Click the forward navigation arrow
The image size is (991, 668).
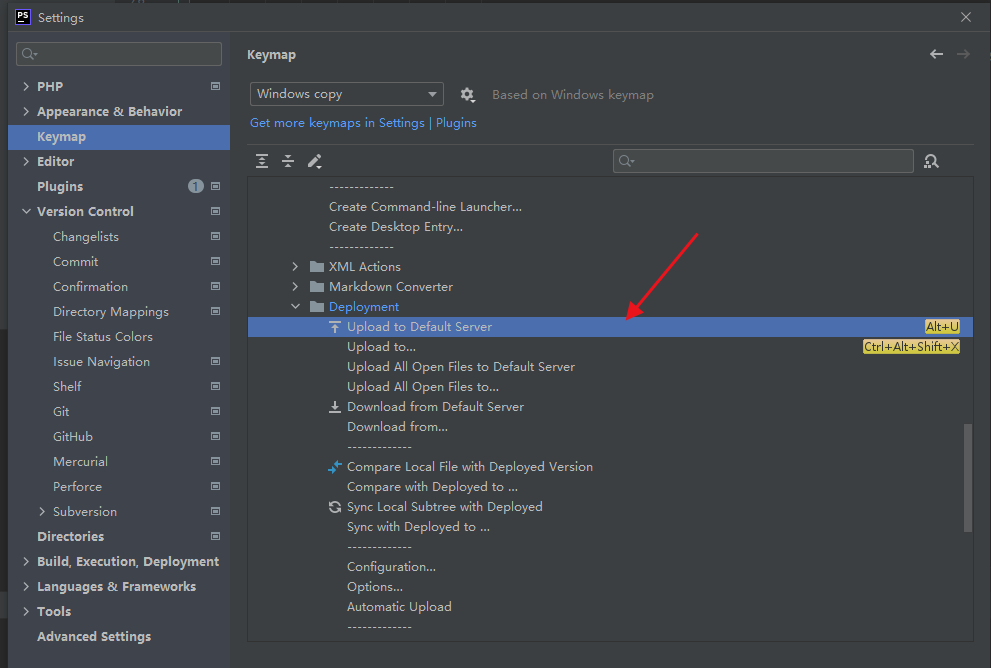pos(963,54)
